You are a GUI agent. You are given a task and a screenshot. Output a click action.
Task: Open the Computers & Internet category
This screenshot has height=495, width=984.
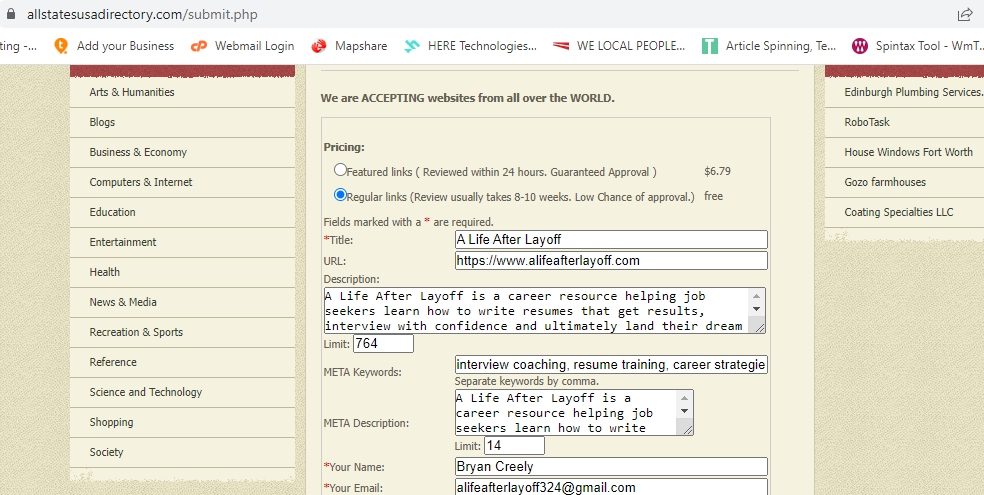point(141,182)
